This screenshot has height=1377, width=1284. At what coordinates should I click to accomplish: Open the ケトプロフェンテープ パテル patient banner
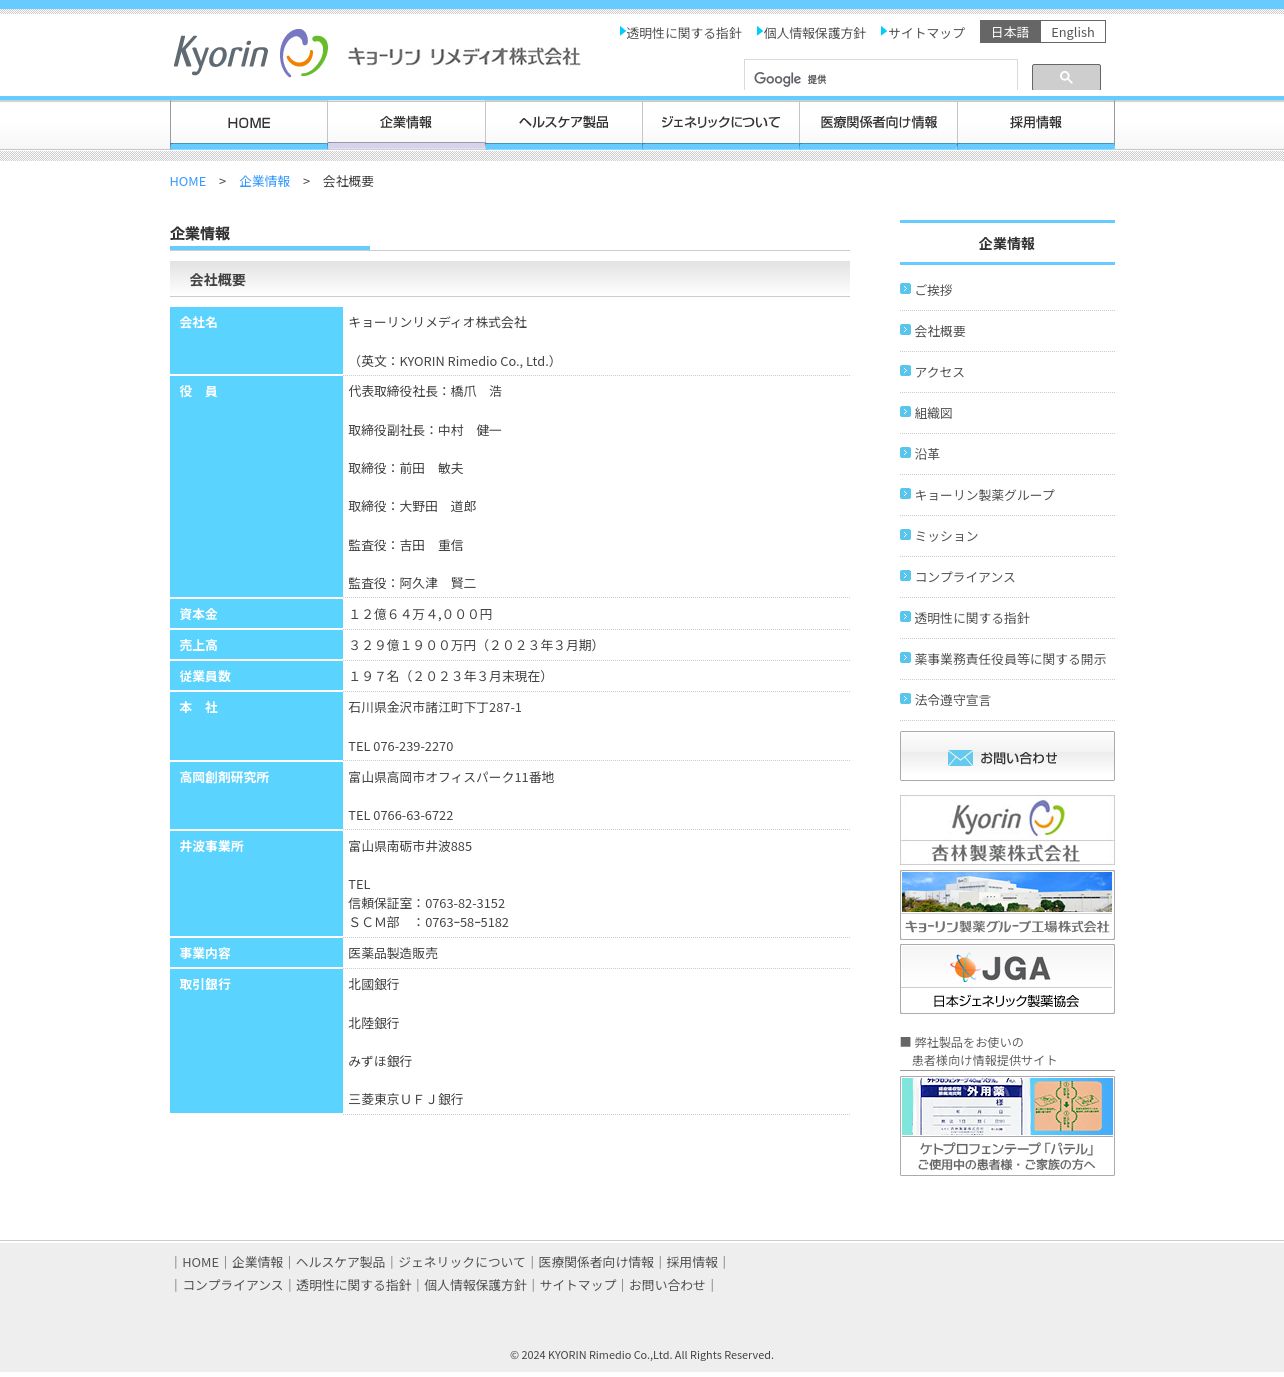point(1007,1125)
